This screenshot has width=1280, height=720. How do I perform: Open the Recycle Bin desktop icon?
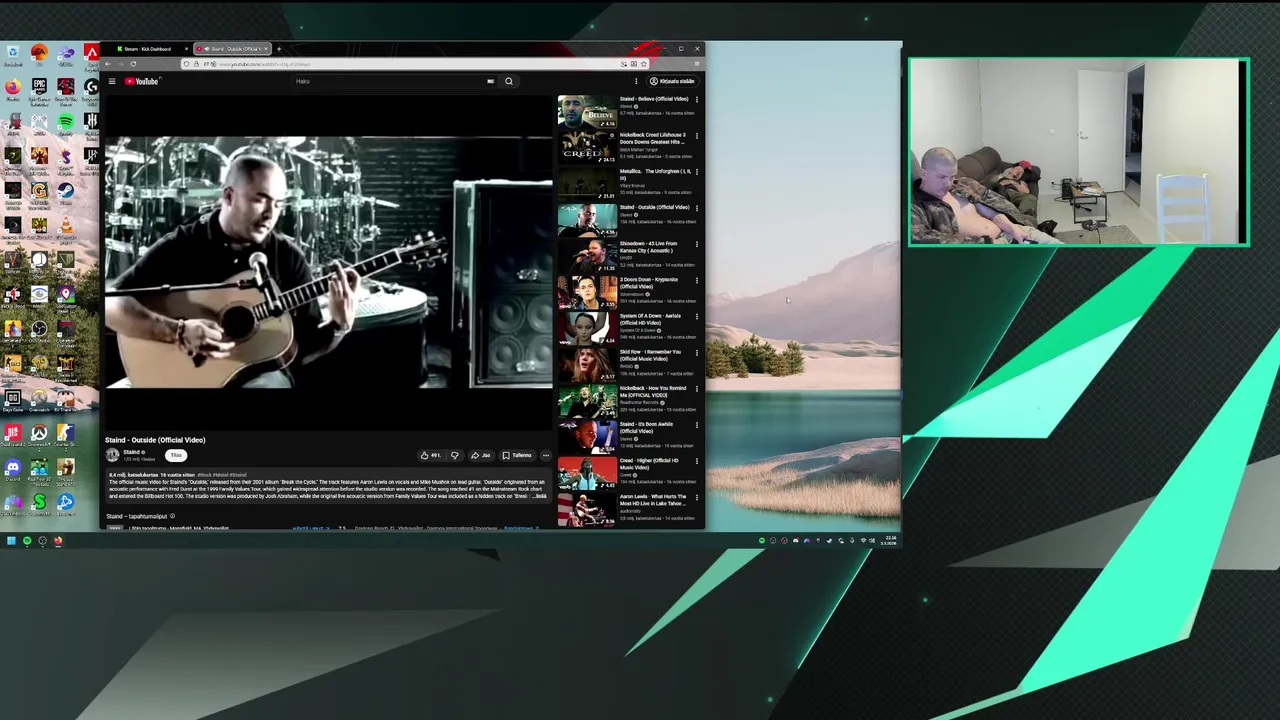tap(13, 55)
